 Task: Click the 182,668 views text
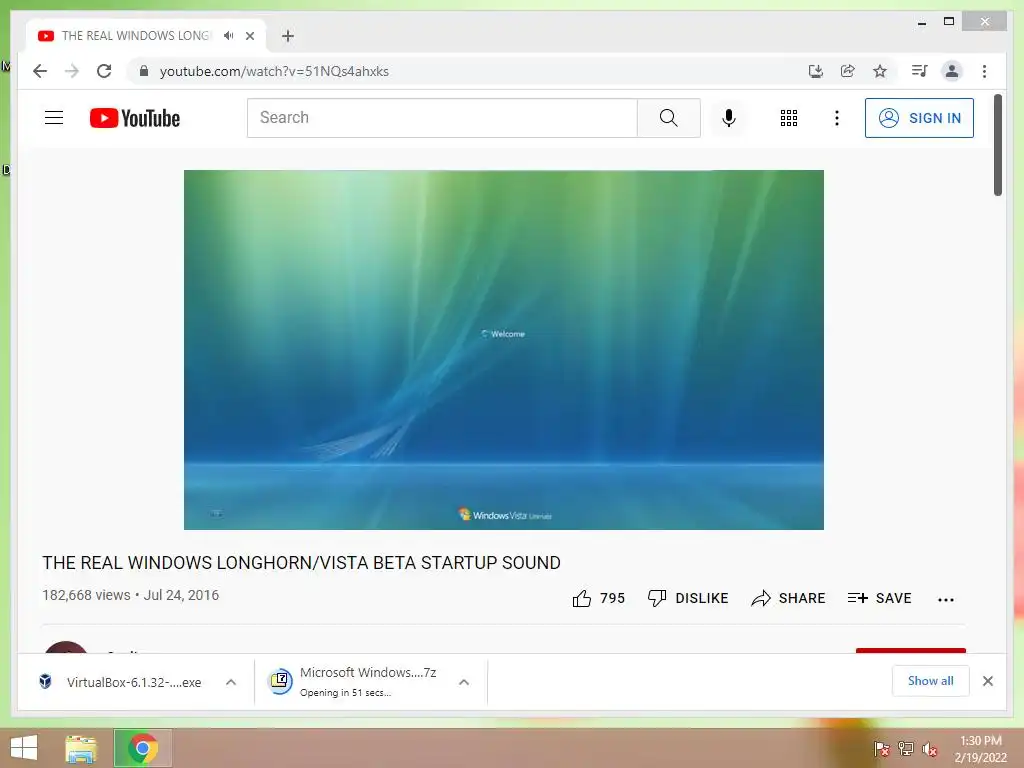click(x=86, y=595)
